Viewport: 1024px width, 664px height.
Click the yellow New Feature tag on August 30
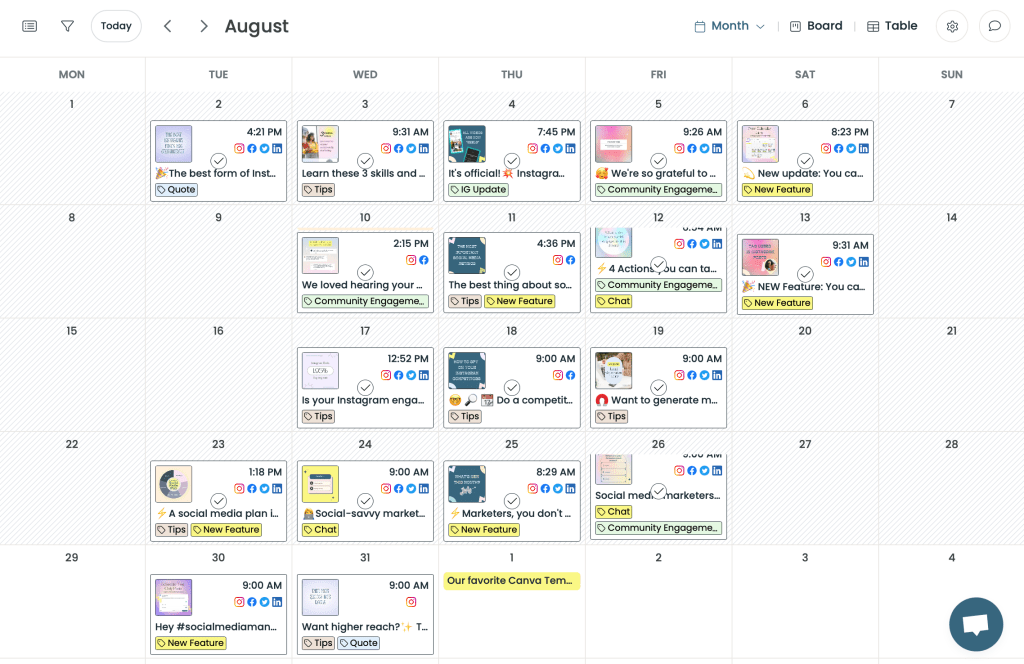(190, 643)
